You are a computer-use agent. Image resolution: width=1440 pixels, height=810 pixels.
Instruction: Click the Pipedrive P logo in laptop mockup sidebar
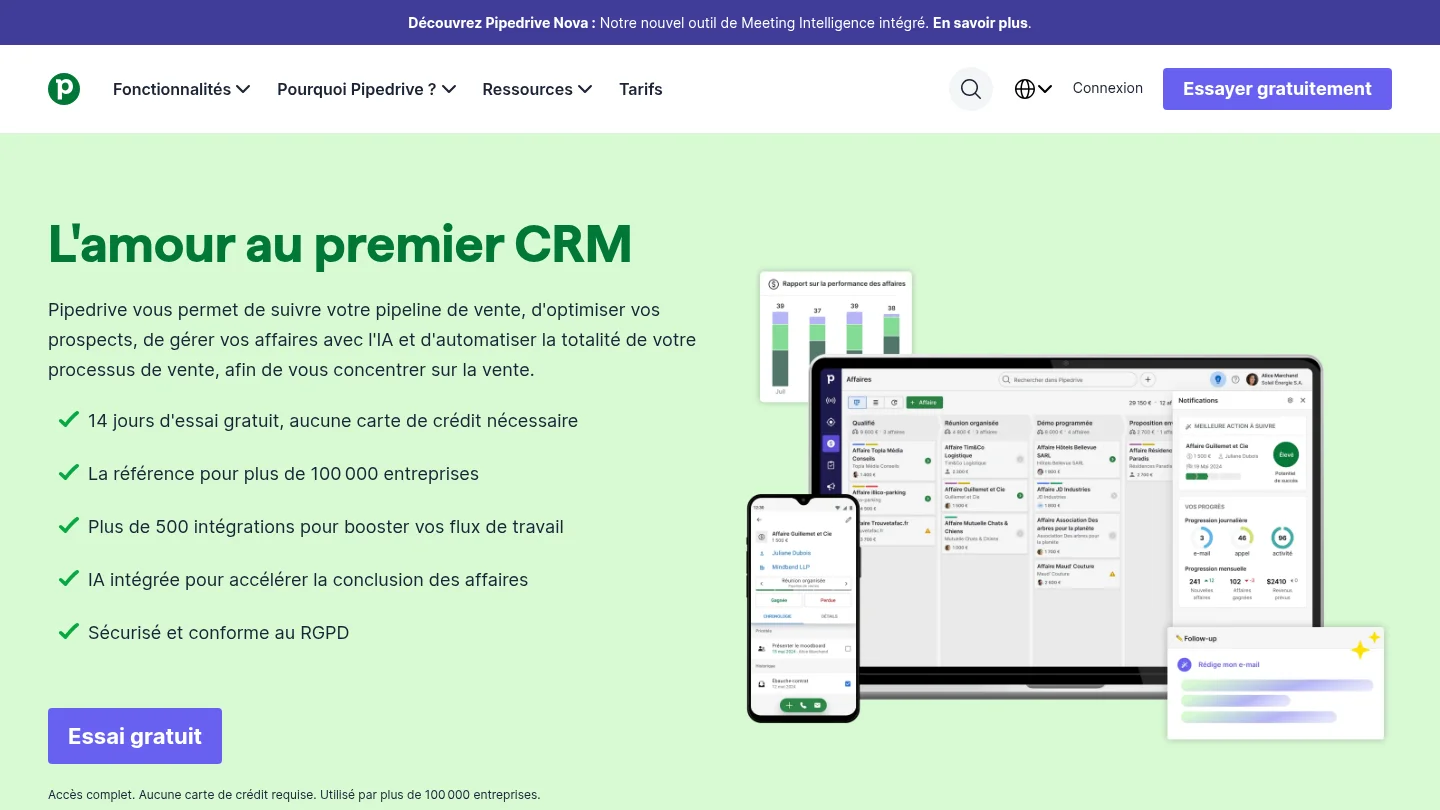[x=830, y=380]
